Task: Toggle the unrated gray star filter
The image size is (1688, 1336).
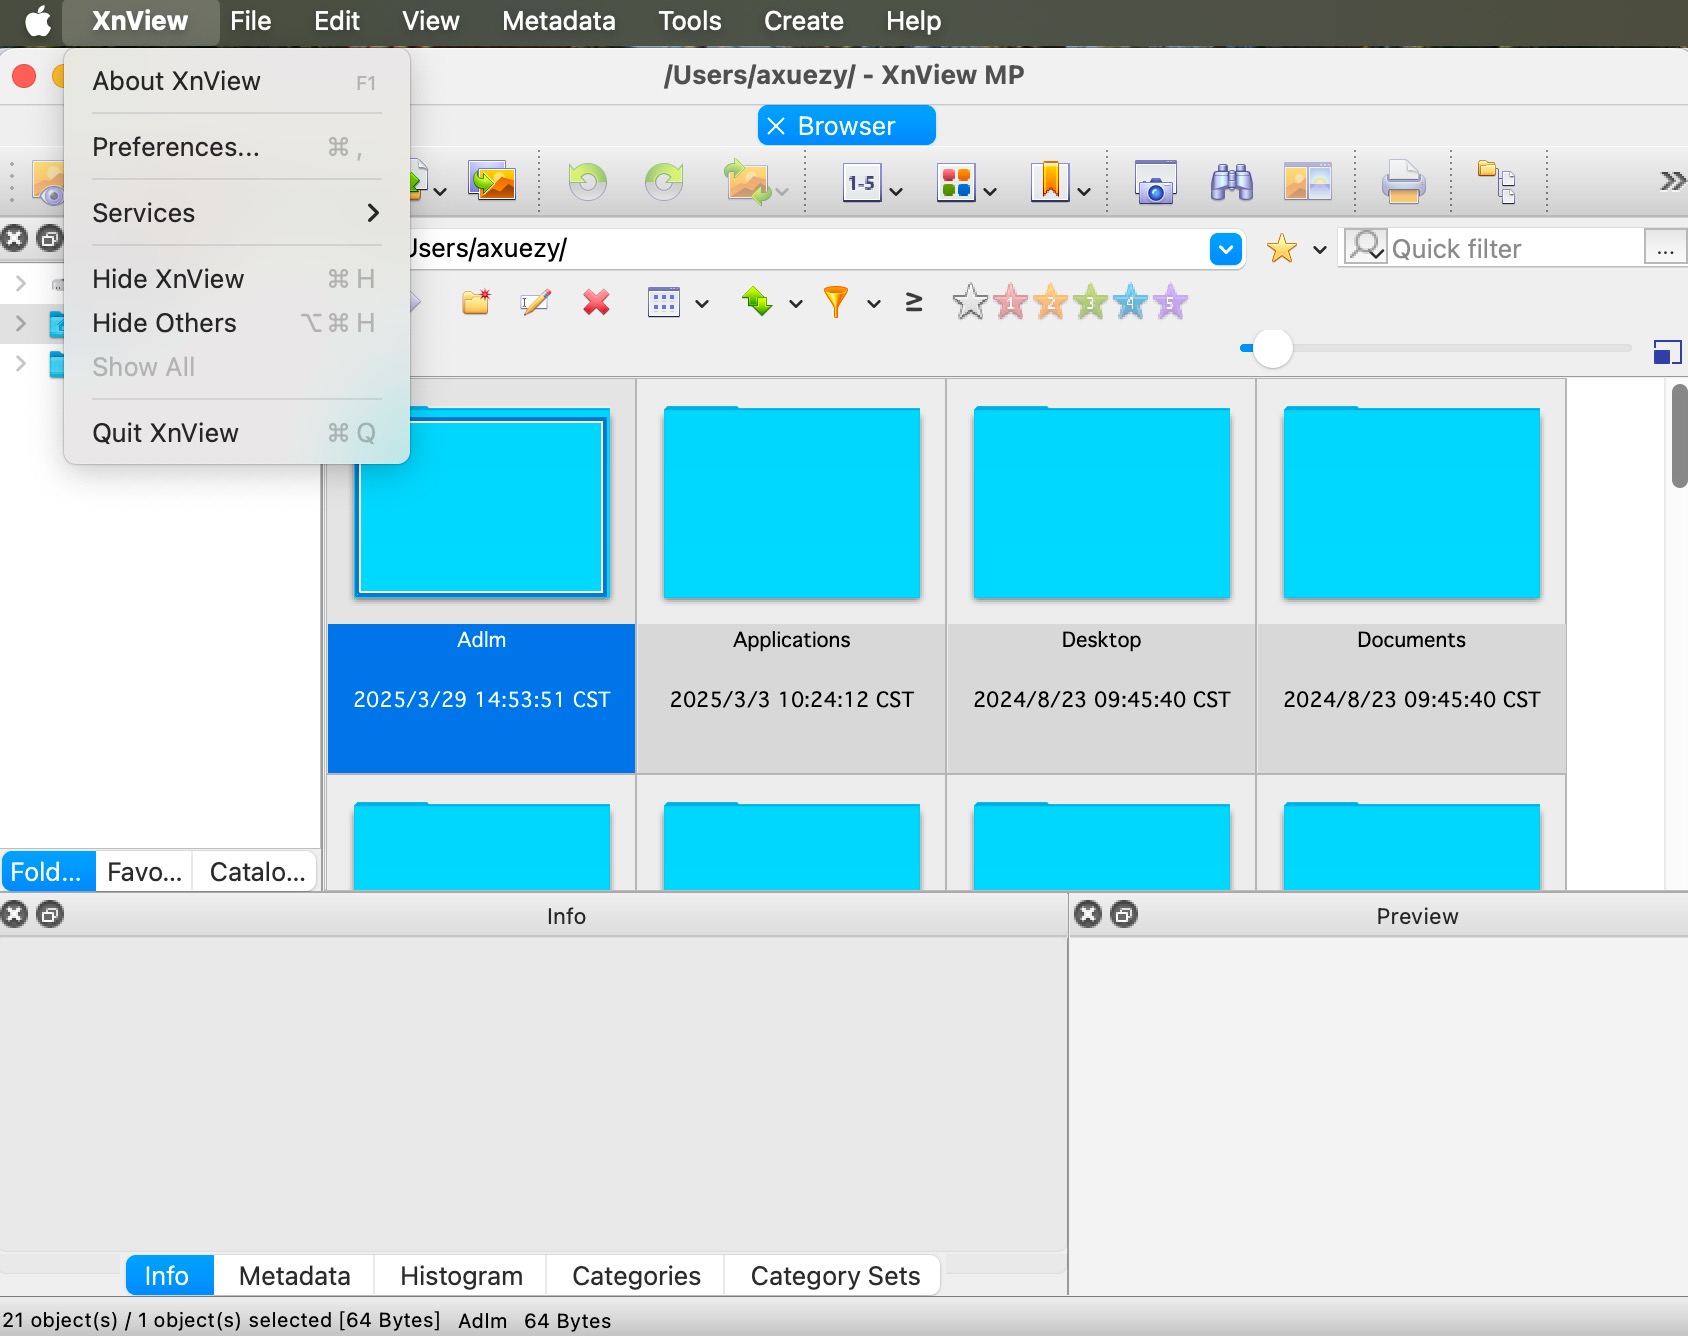Action: pos(969,302)
